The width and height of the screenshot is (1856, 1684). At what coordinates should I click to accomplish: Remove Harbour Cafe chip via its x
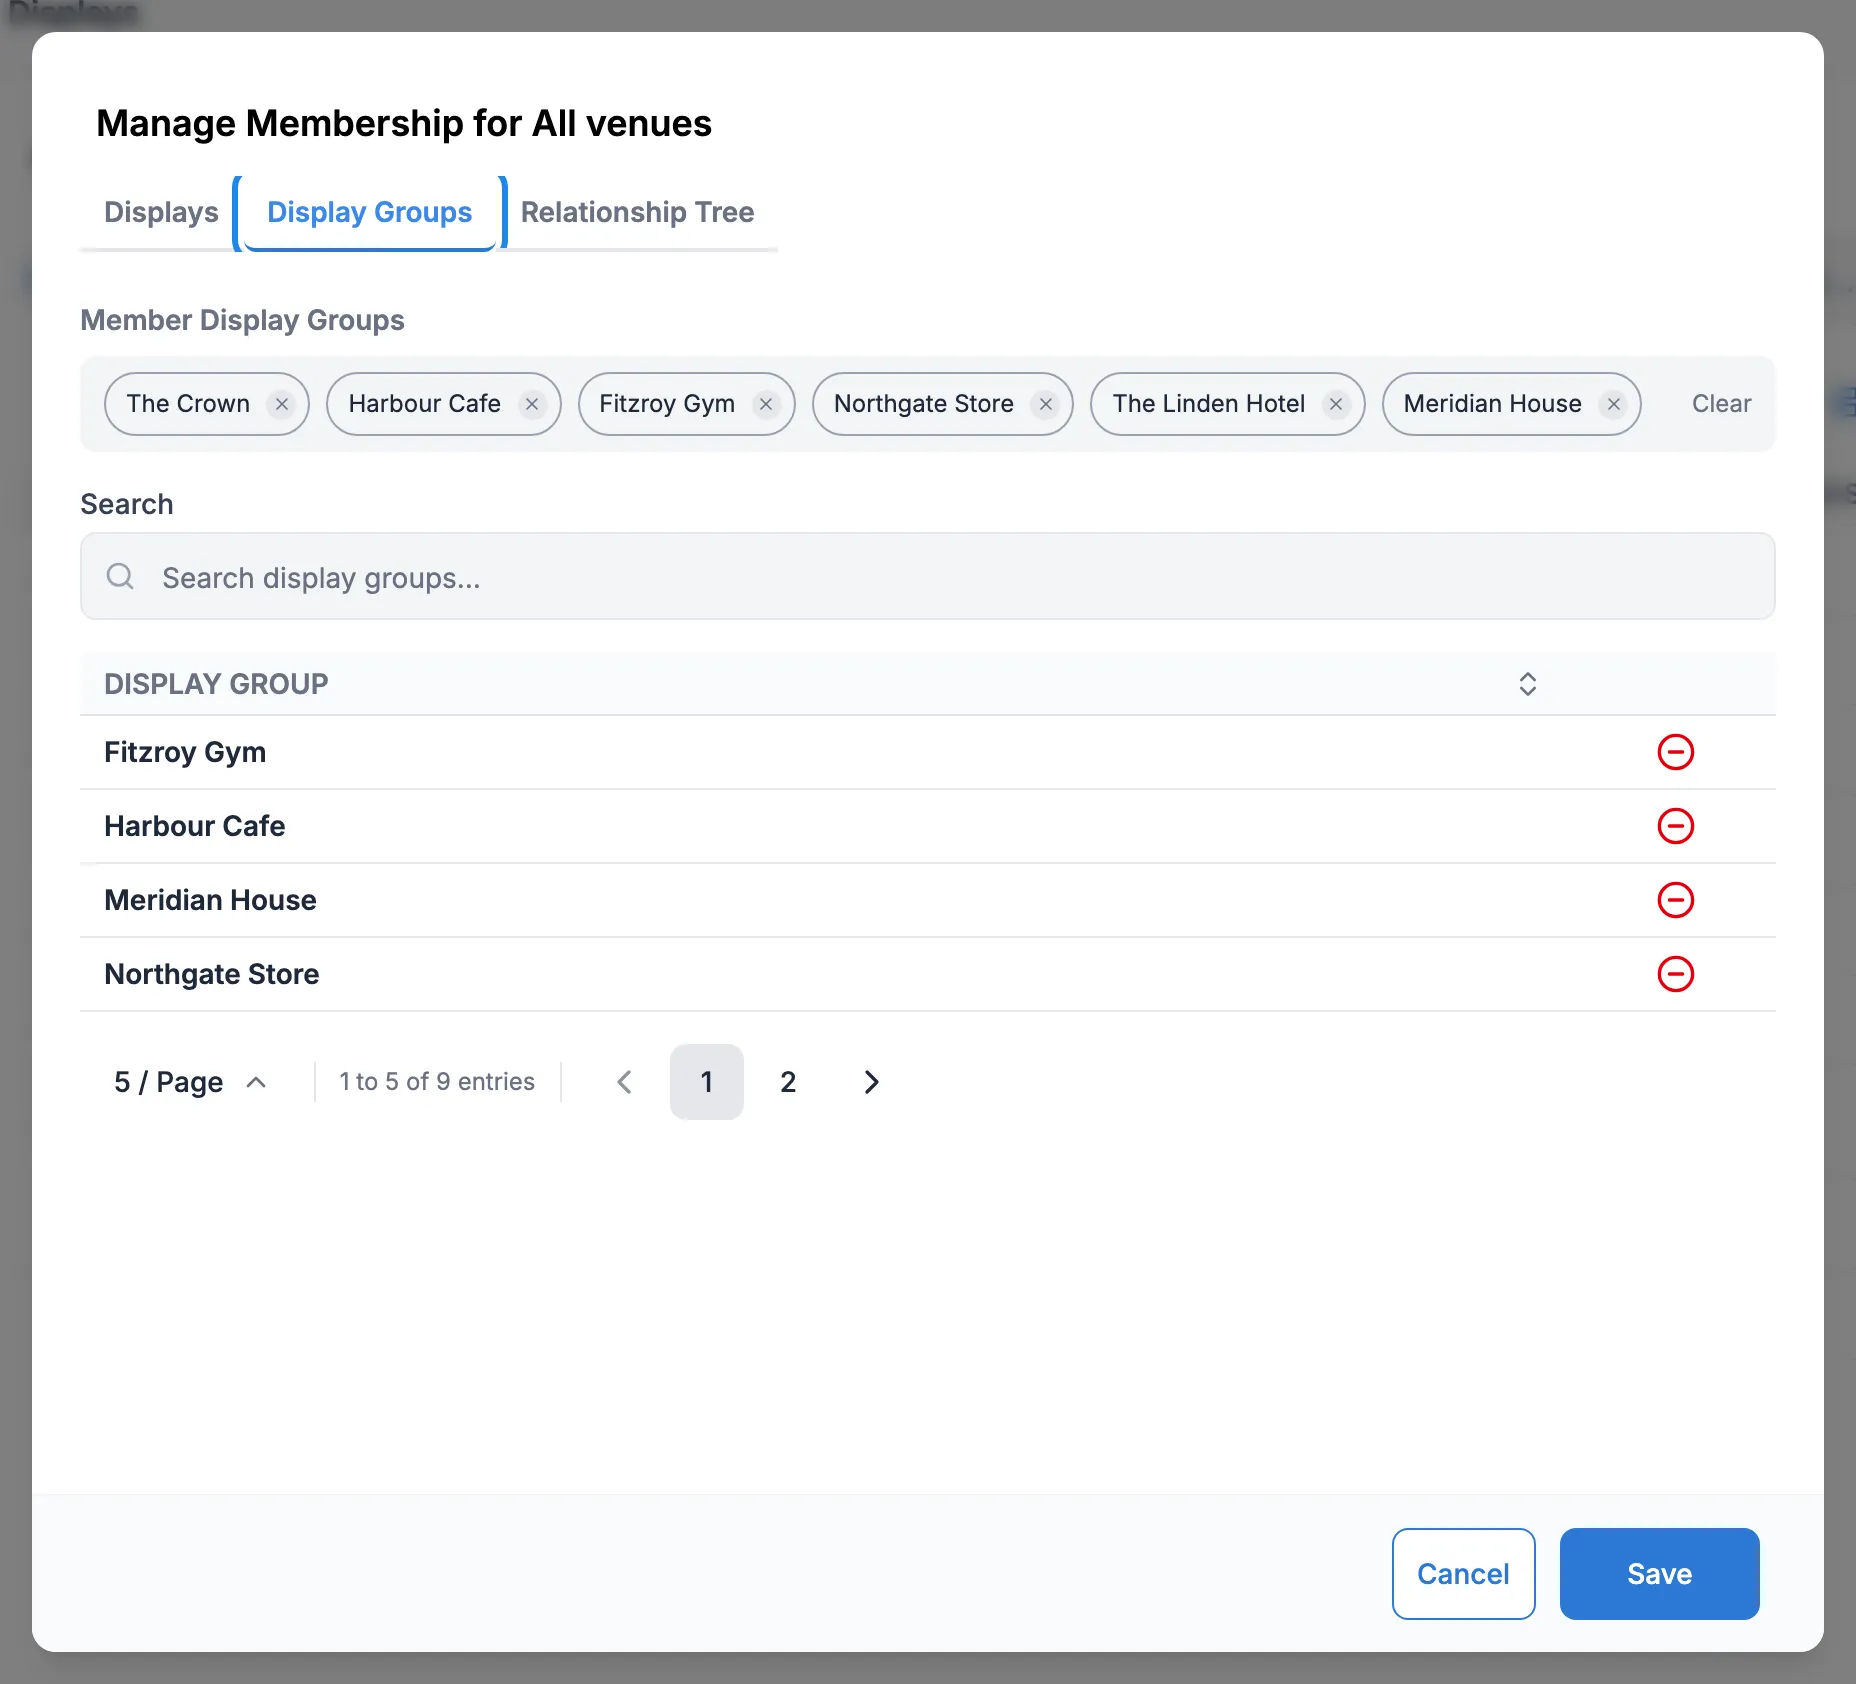(532, 404)
